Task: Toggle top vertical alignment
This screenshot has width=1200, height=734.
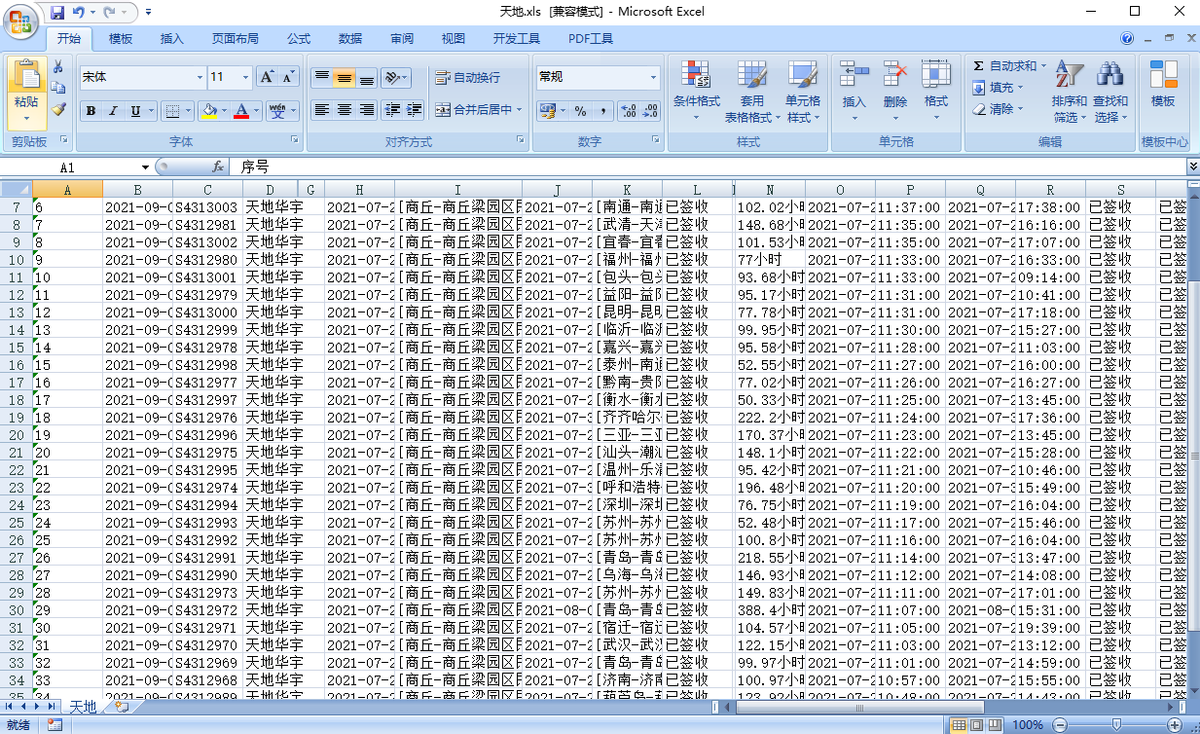Action: click(321, 77)
